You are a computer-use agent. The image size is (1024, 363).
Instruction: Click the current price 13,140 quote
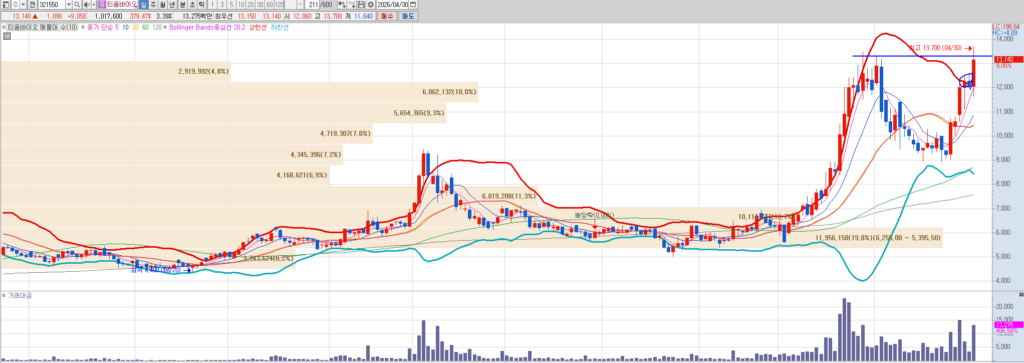pyautogui.click(x=21, y=16)
